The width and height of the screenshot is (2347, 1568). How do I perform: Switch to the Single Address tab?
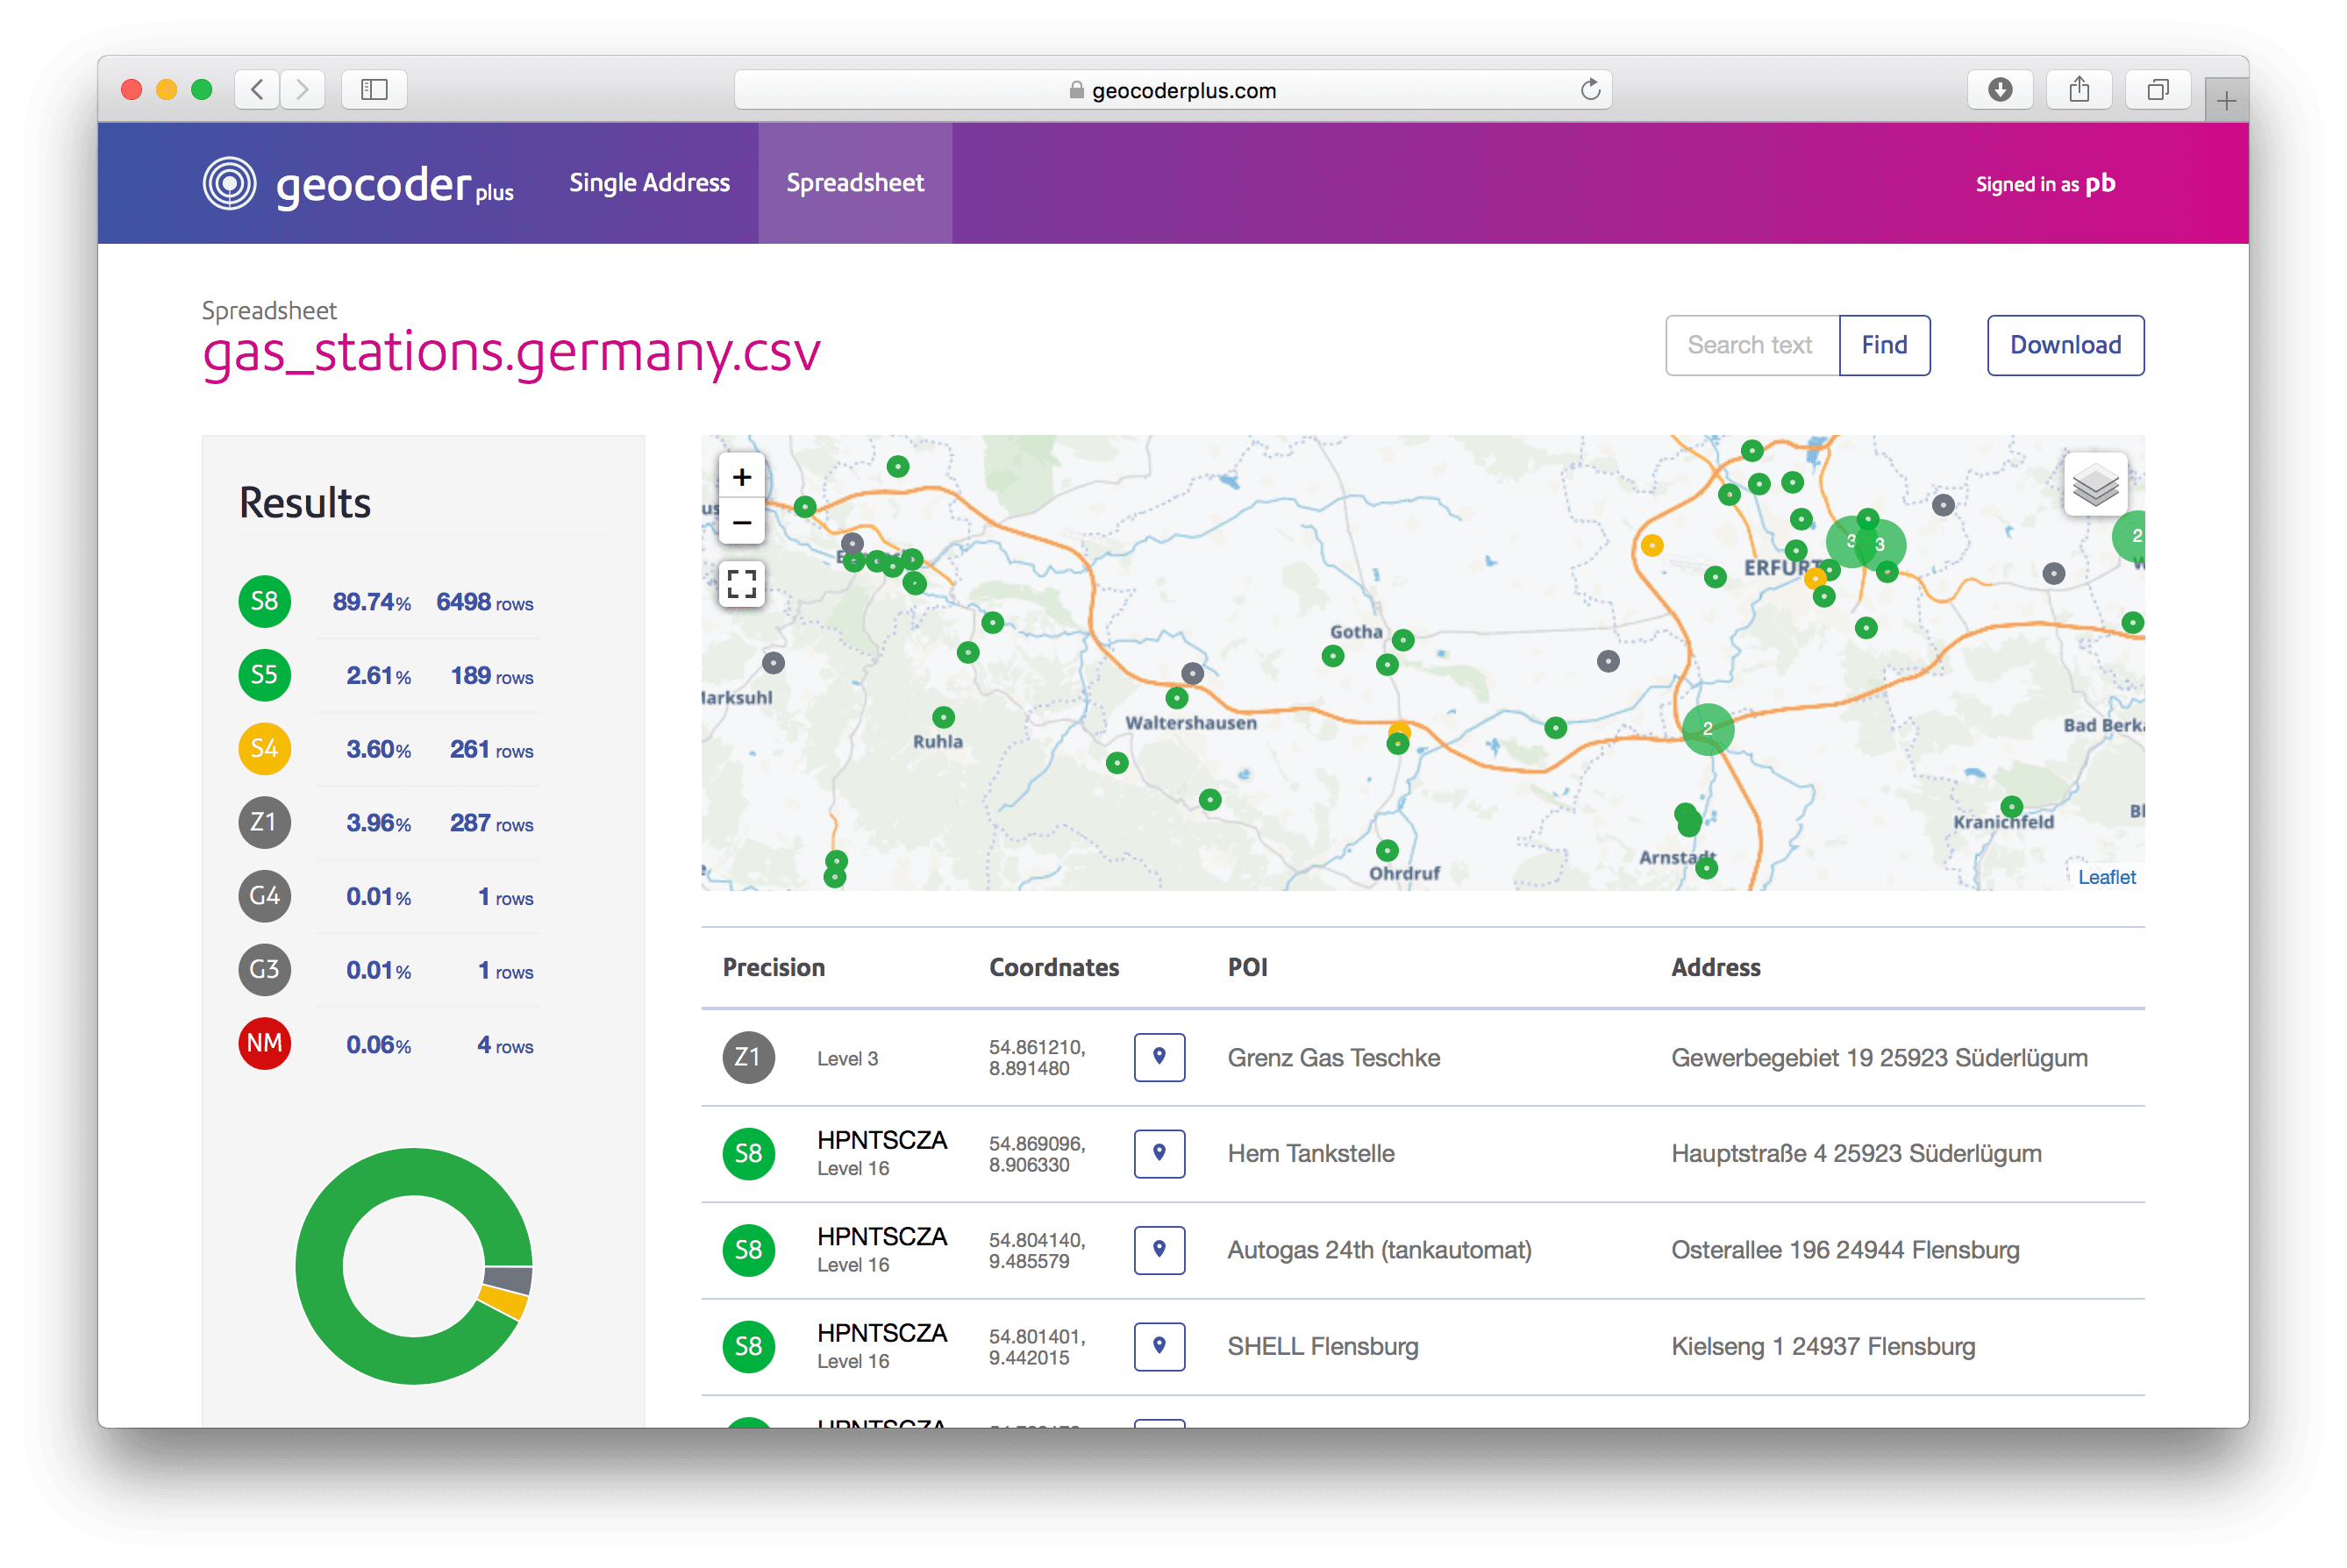(649, 183)
